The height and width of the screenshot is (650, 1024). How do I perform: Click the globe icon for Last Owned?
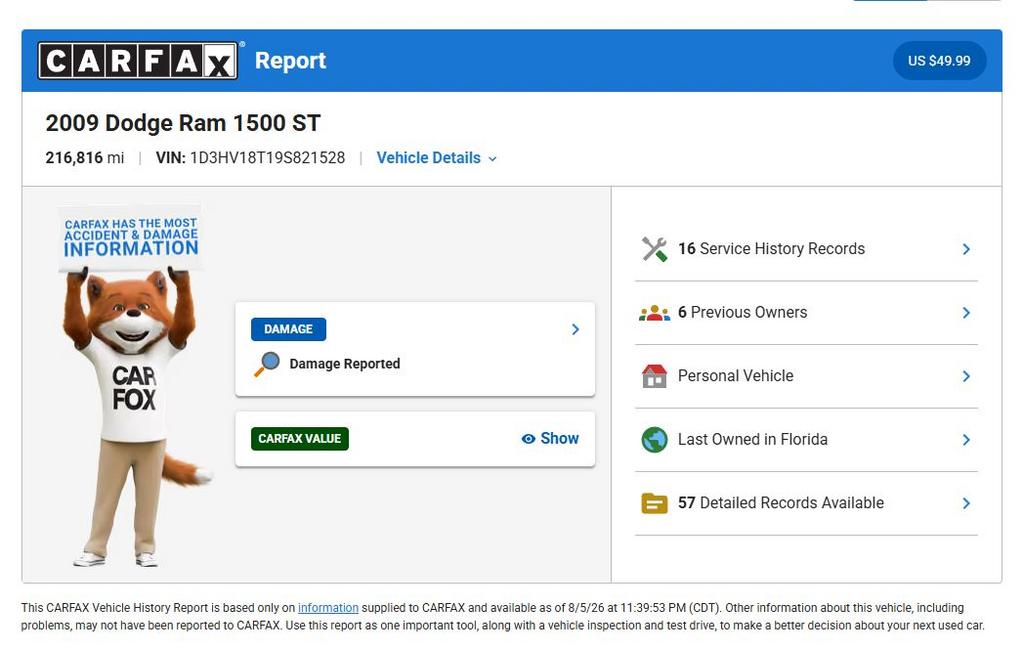[654, 440]
